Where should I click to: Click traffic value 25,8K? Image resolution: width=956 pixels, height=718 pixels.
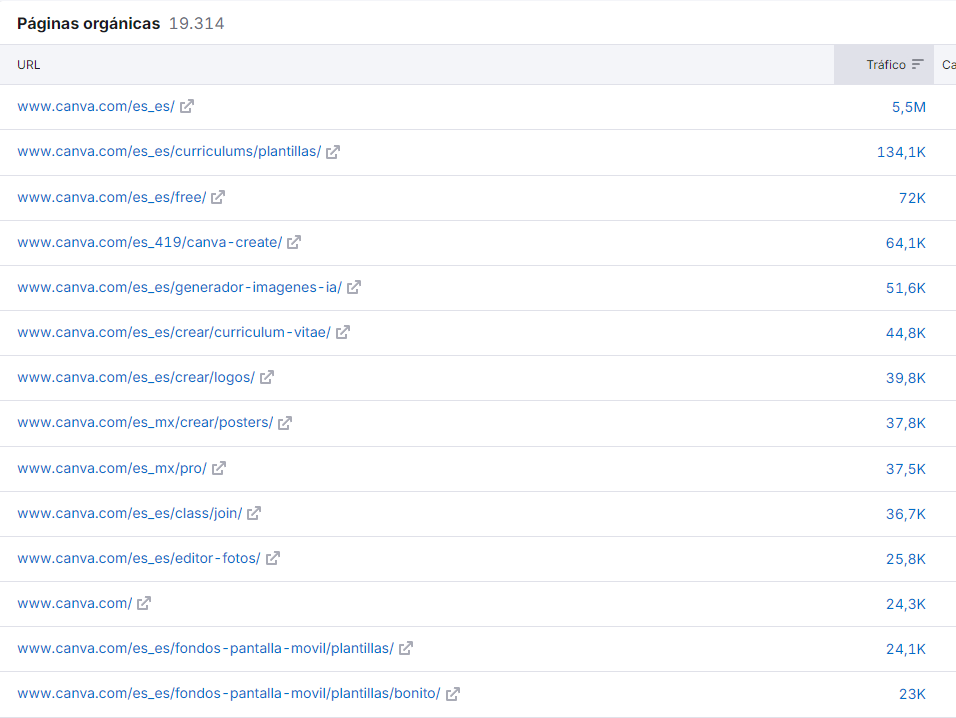(905, 560)
